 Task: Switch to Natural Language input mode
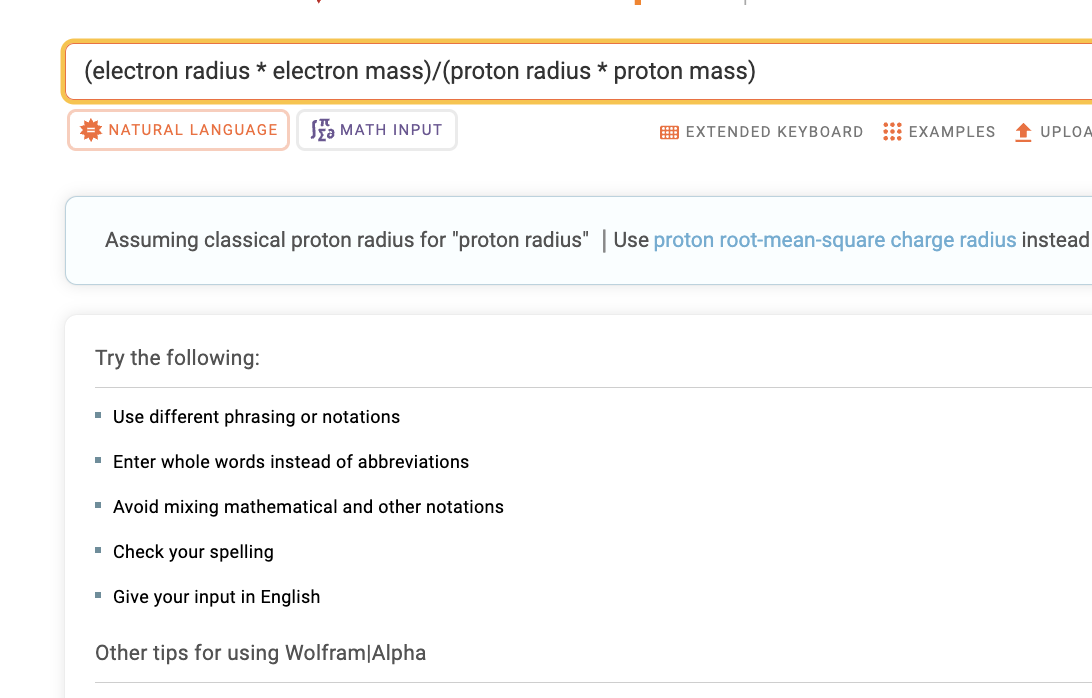tap(178, 130)
